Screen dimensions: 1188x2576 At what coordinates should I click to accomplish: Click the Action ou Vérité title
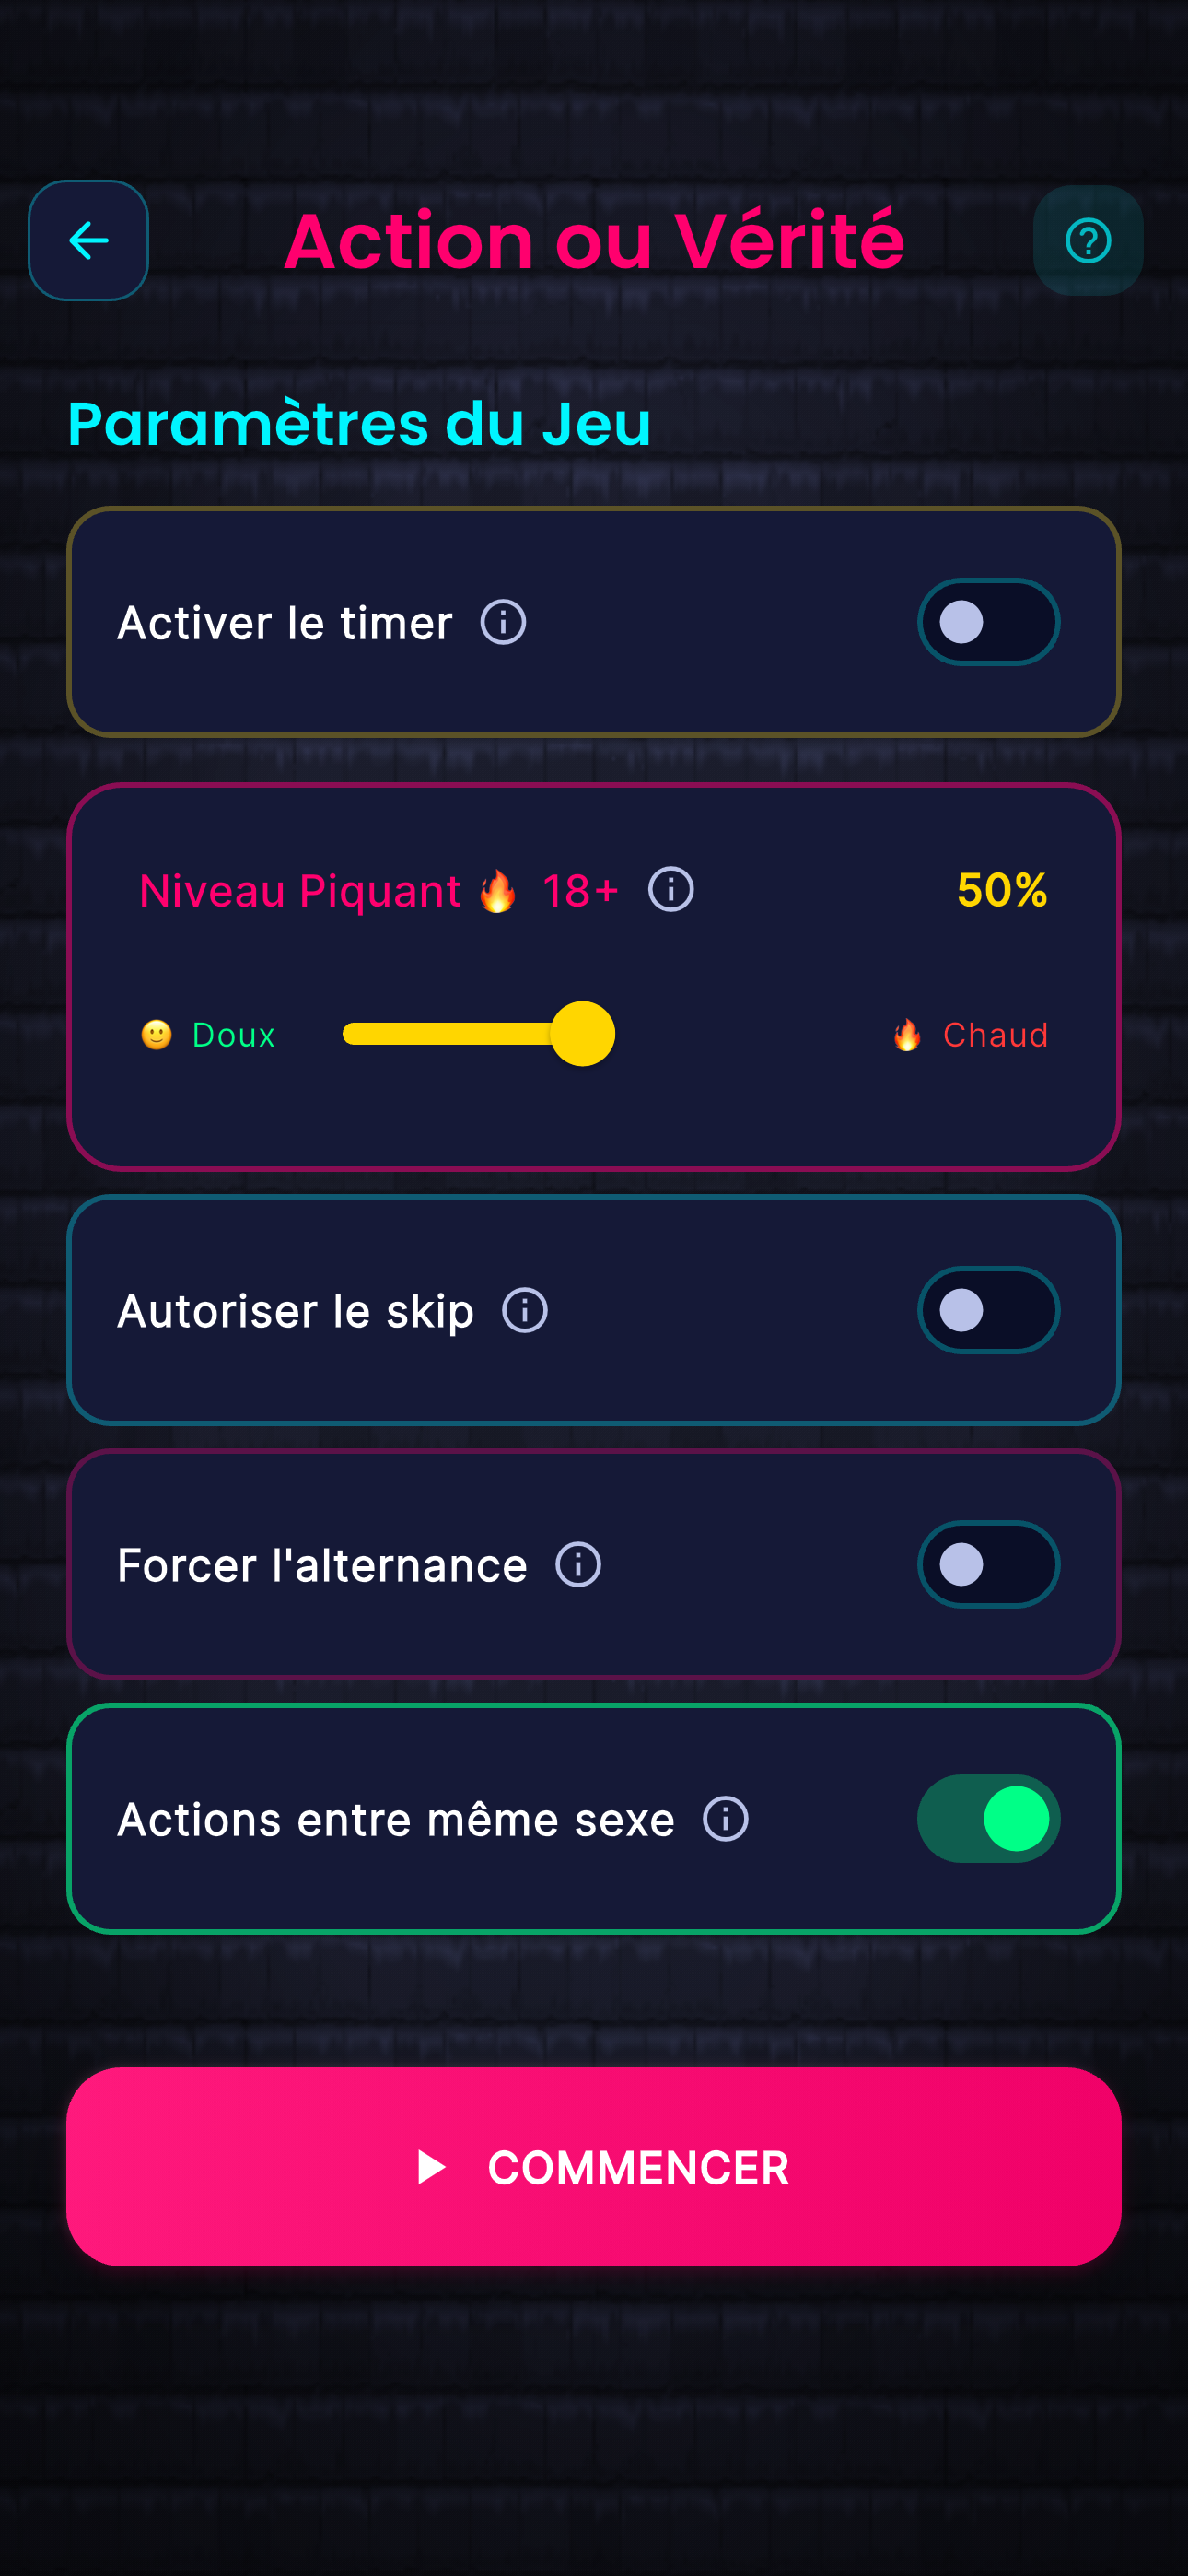coord(595,240)
